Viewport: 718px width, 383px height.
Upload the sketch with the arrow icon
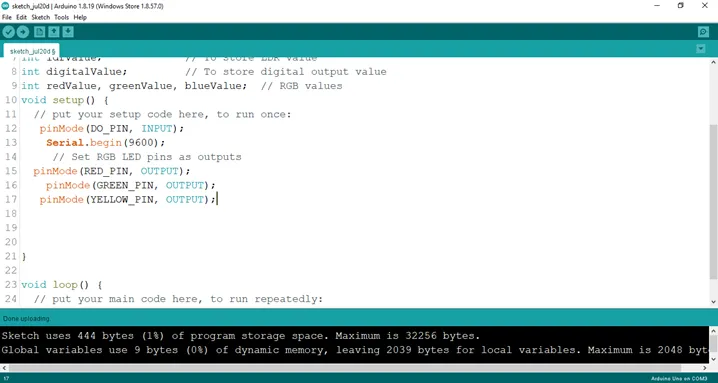[23, 32]
